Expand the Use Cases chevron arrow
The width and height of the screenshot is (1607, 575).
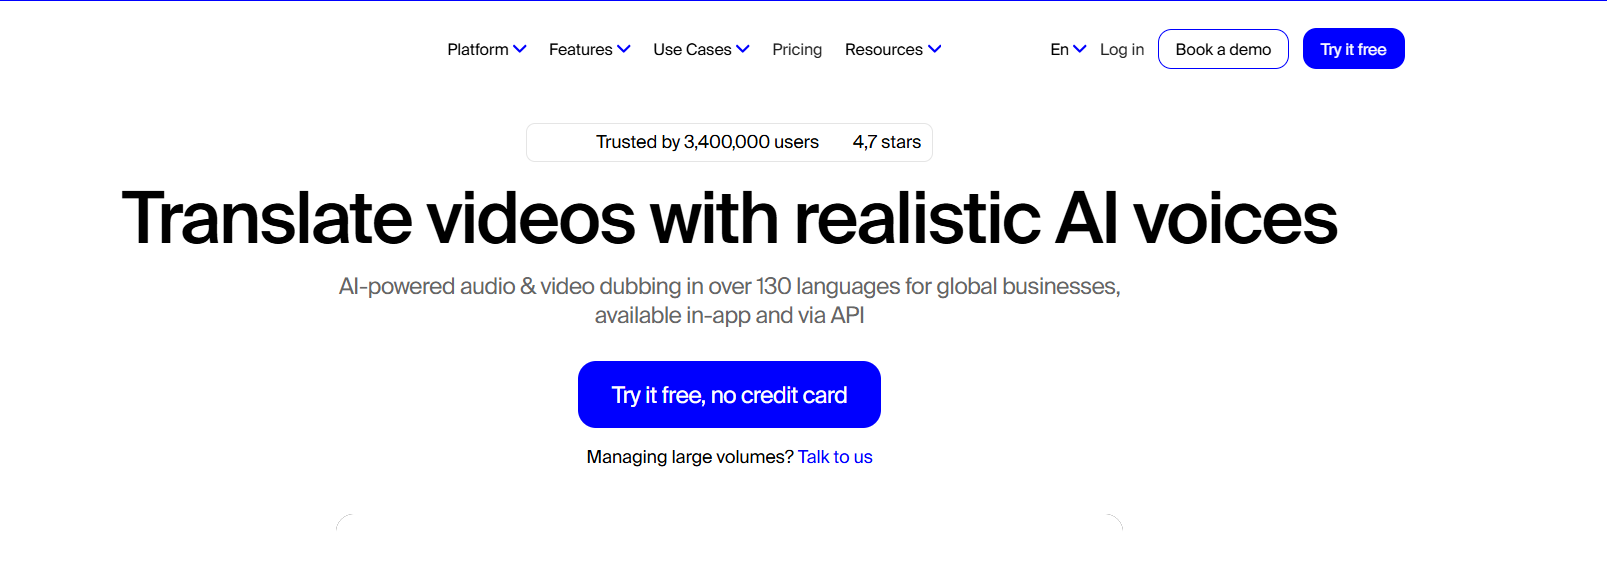743,49
